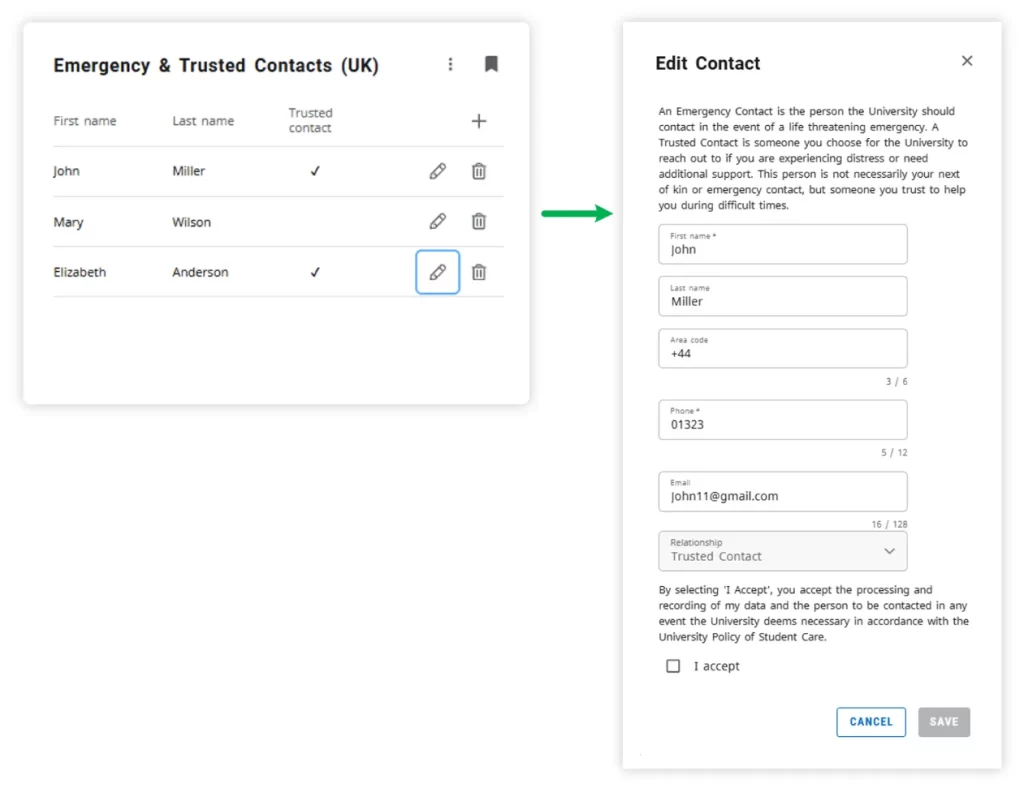Delete Elizabeth Anderson using trash icon
The height and width of the screenshot is (793, 1024).
(479, 272)
